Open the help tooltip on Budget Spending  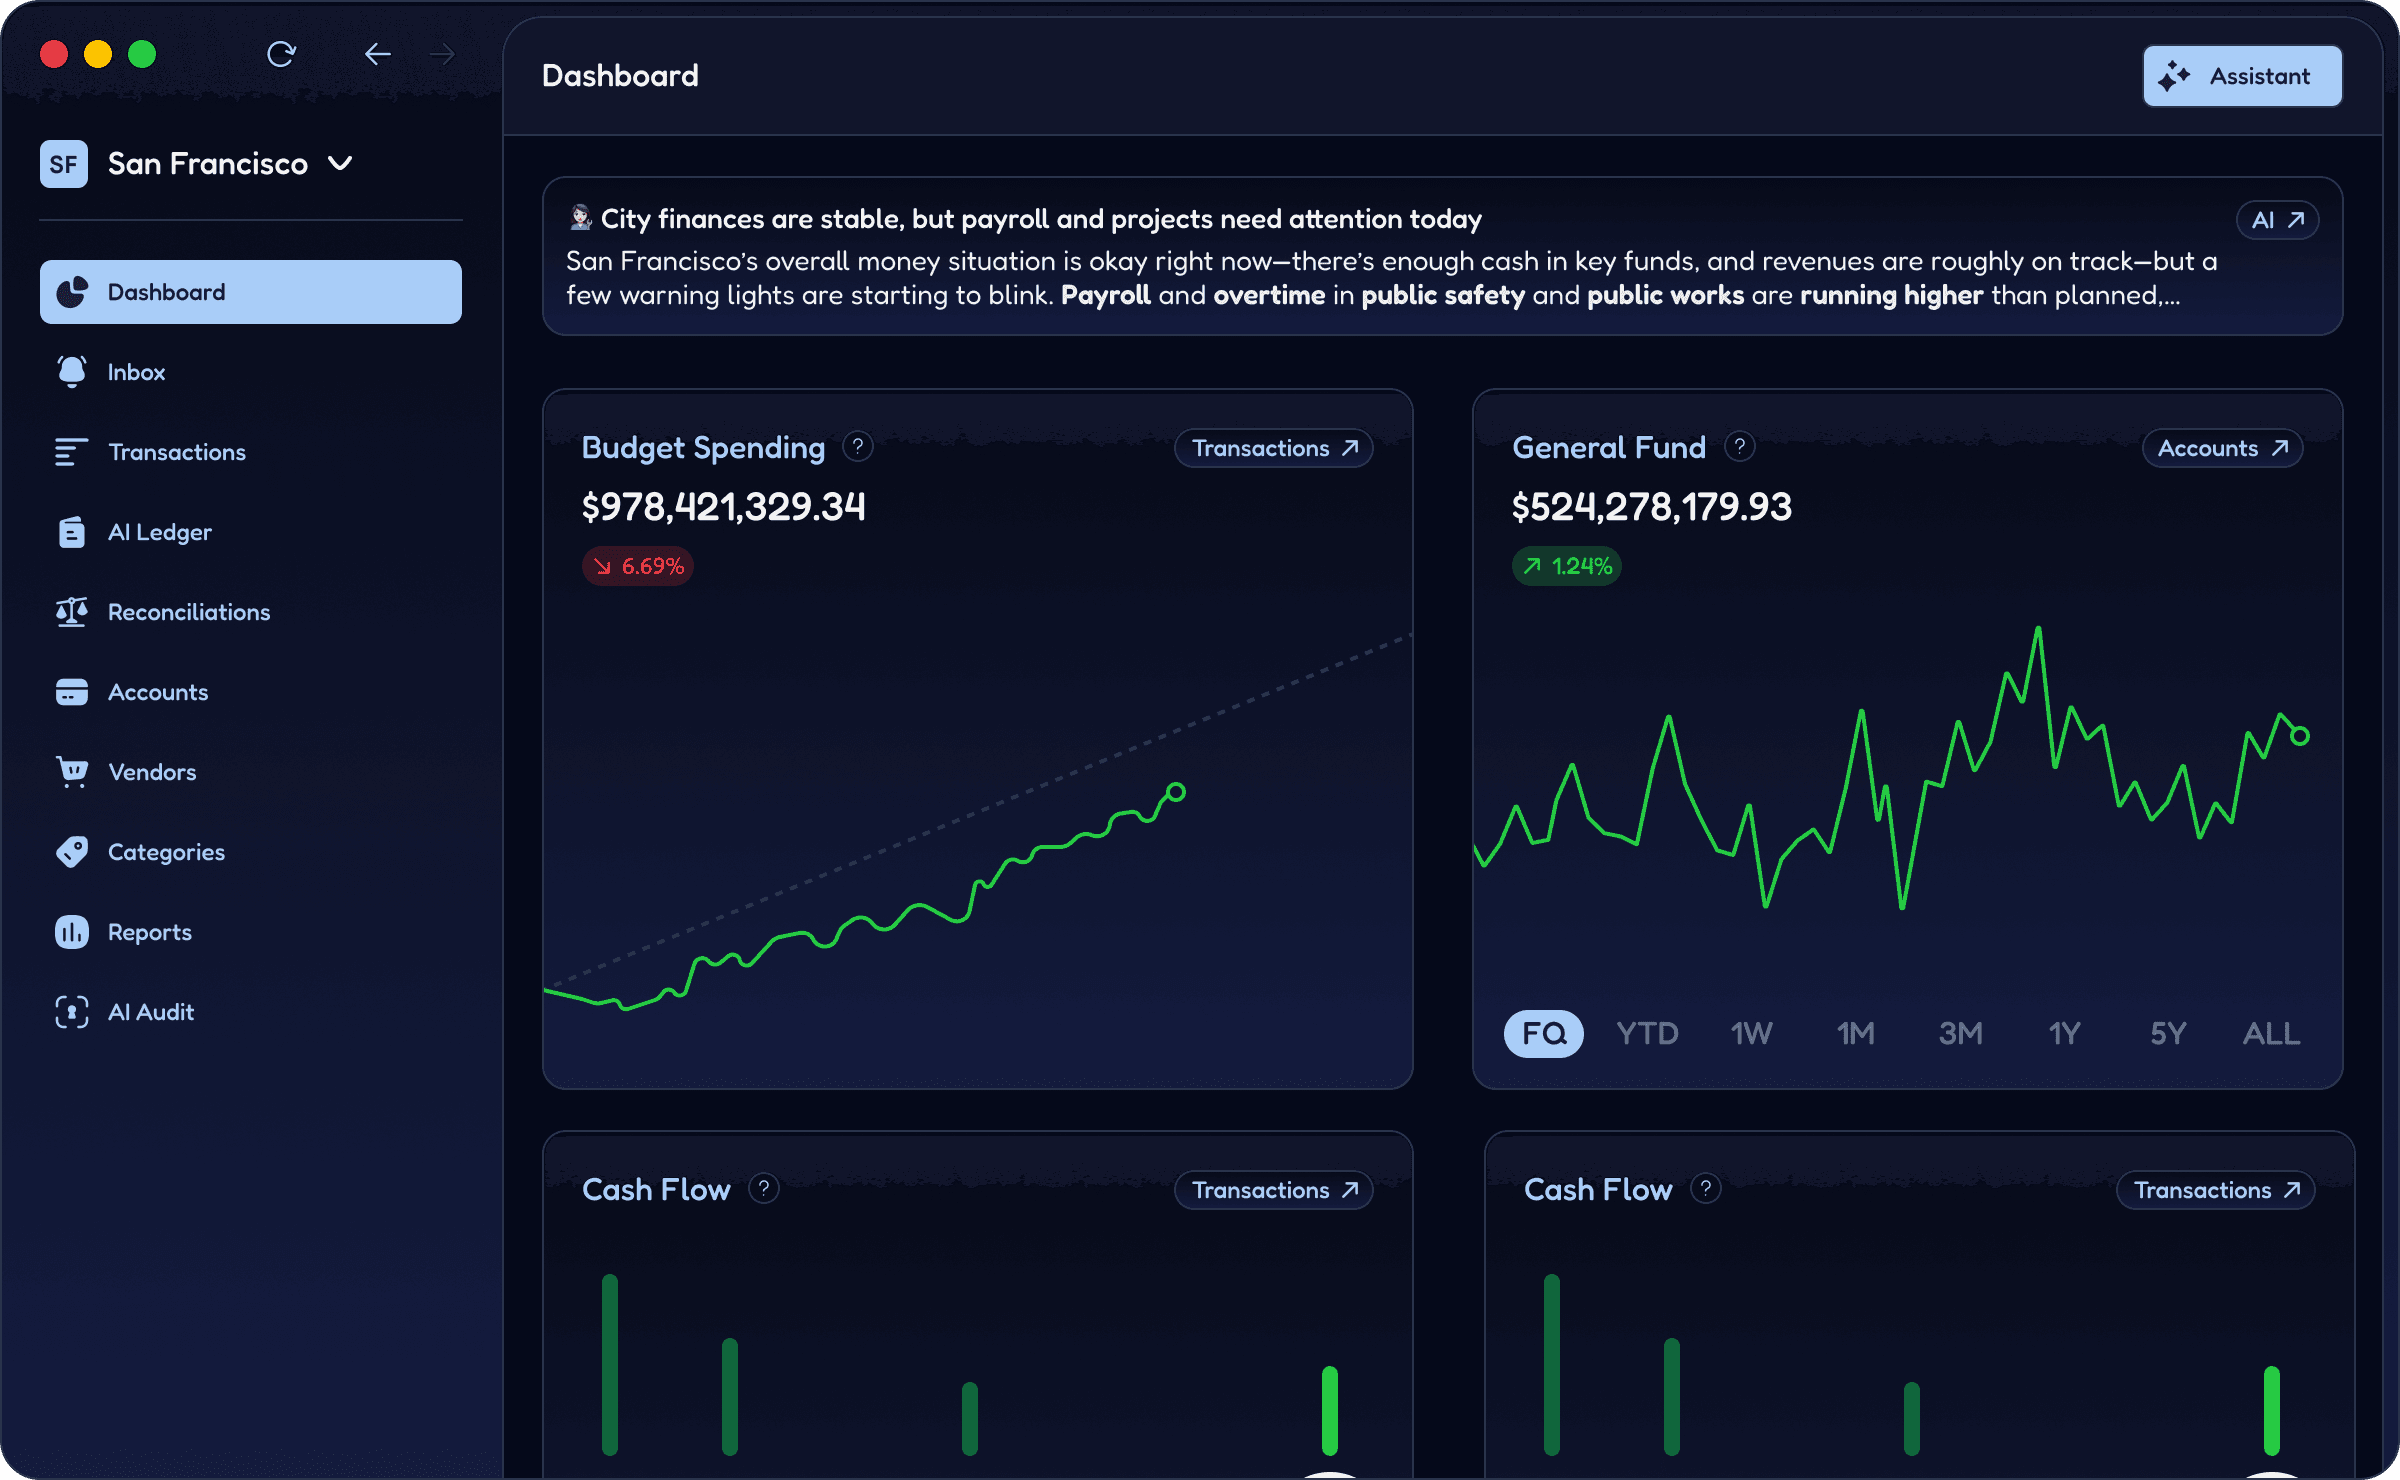coord(858,447)
